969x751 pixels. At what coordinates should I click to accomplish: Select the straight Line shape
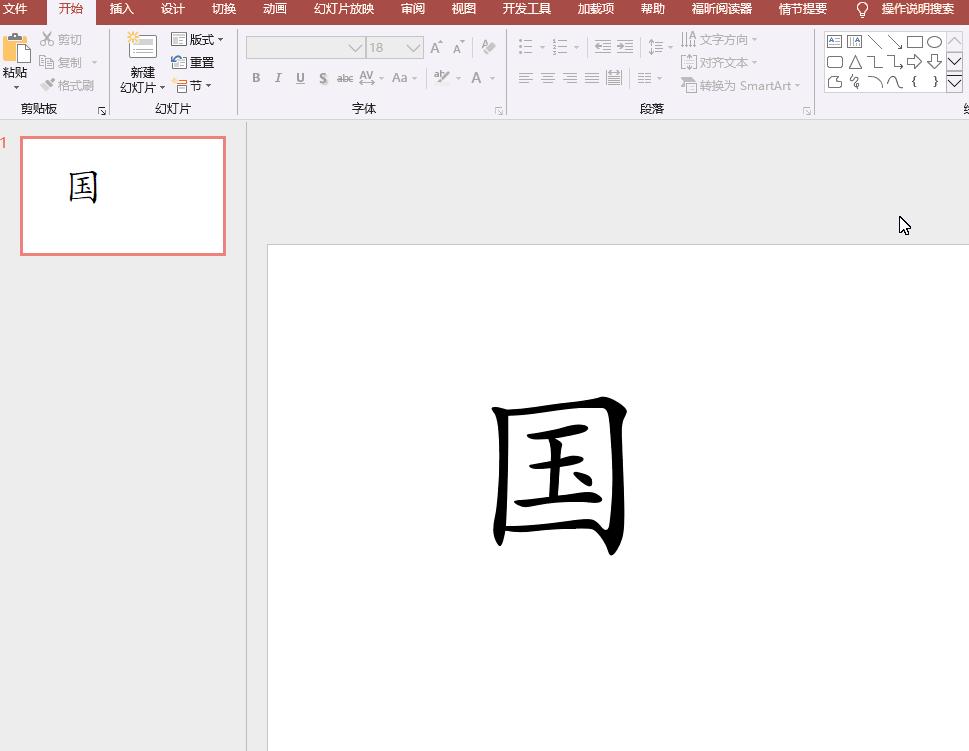coord(873,41)
